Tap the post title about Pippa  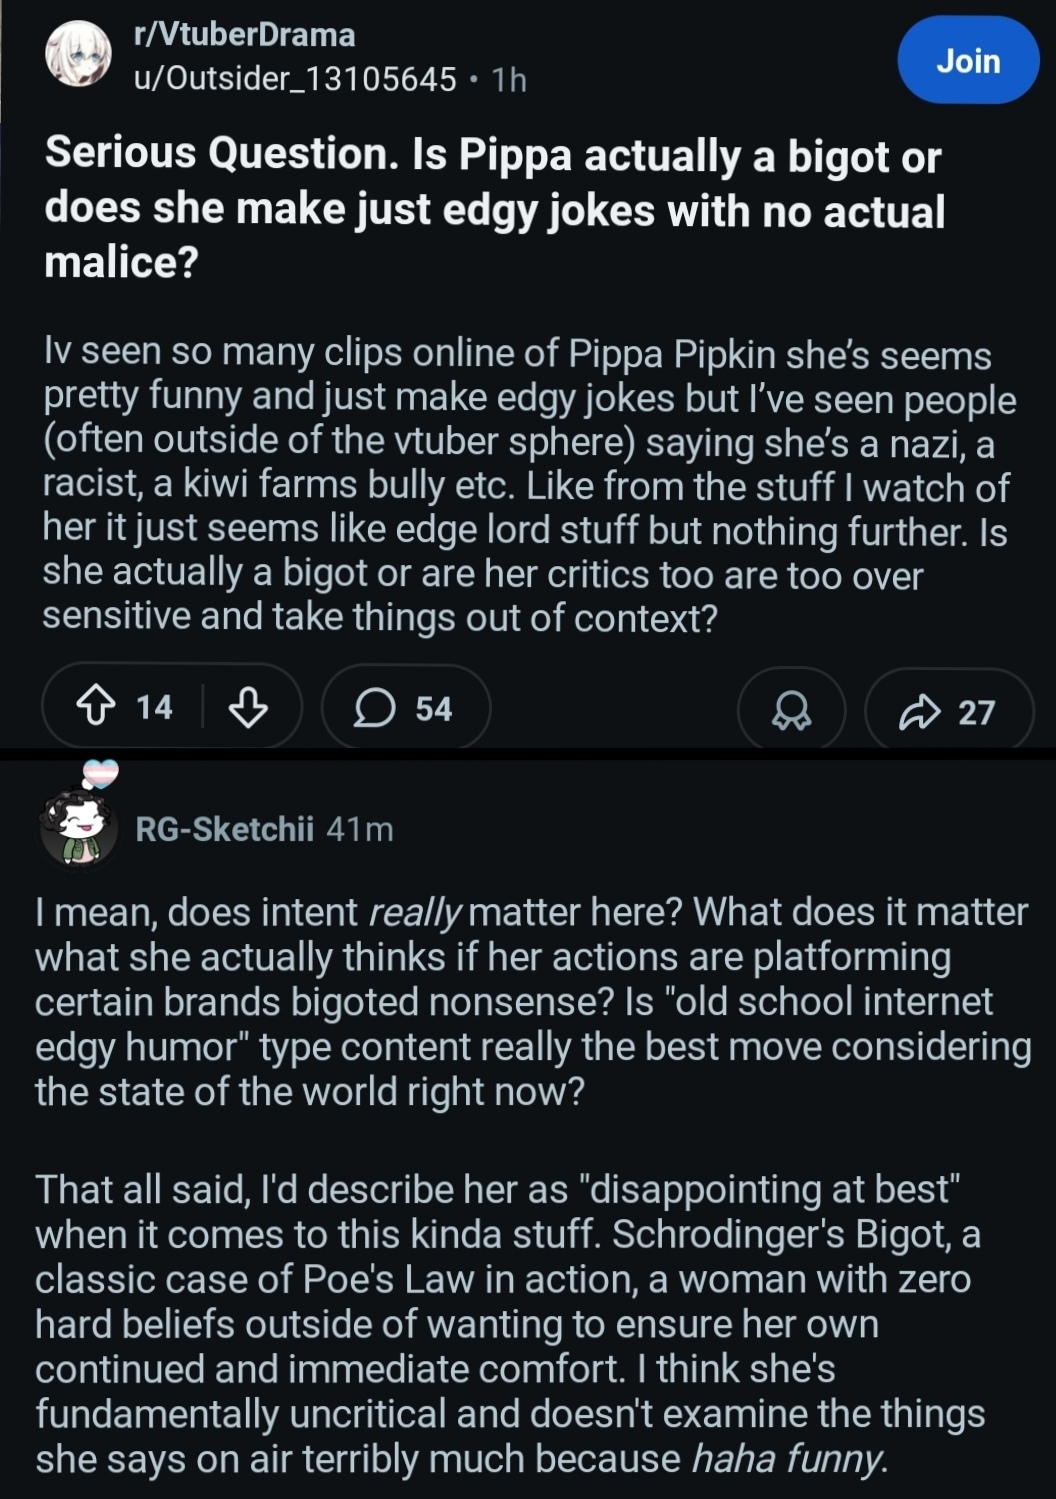tap(495, 209)
